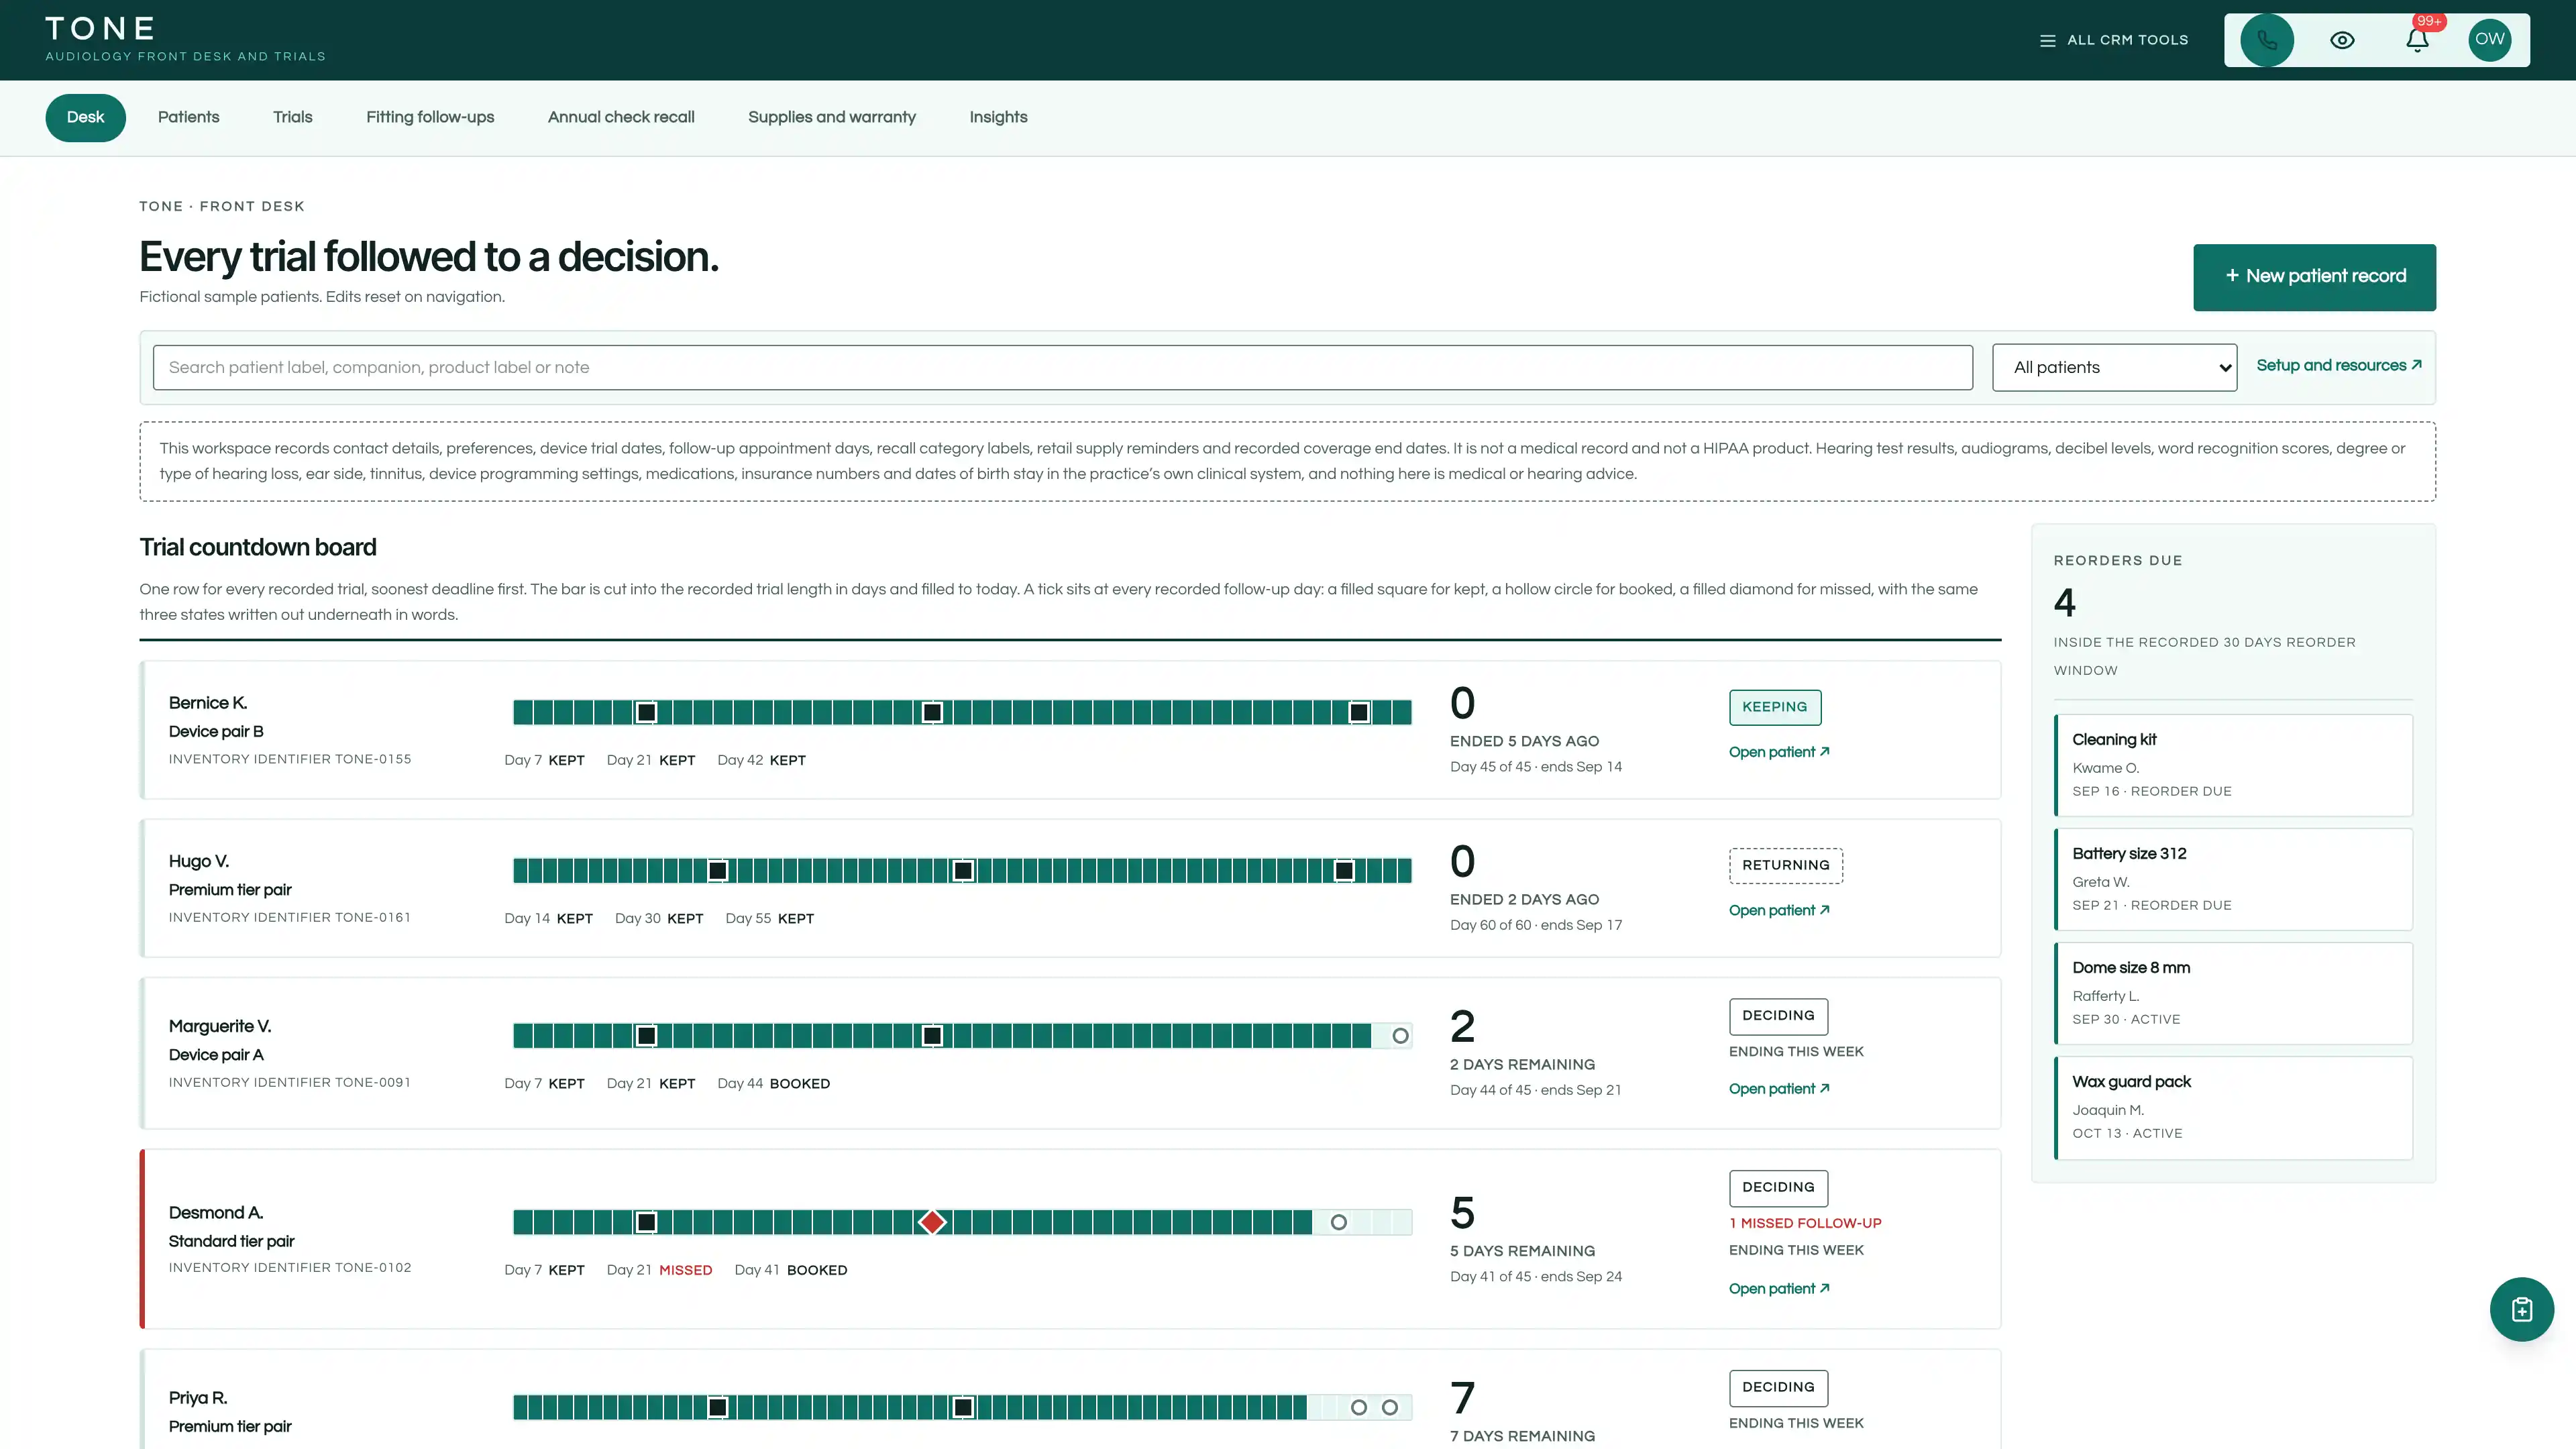Select the Desk tab
Screen dimensions: 2576x1449
point(85,117)
